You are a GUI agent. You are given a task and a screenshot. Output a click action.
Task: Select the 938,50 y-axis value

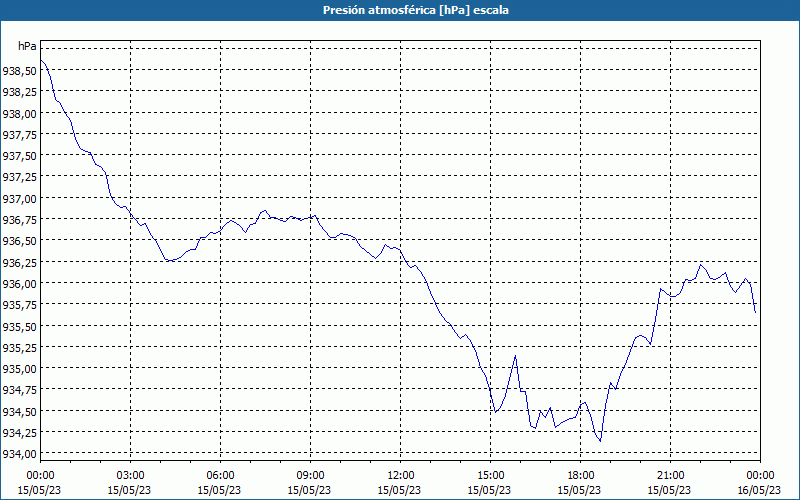pos(19,70)
